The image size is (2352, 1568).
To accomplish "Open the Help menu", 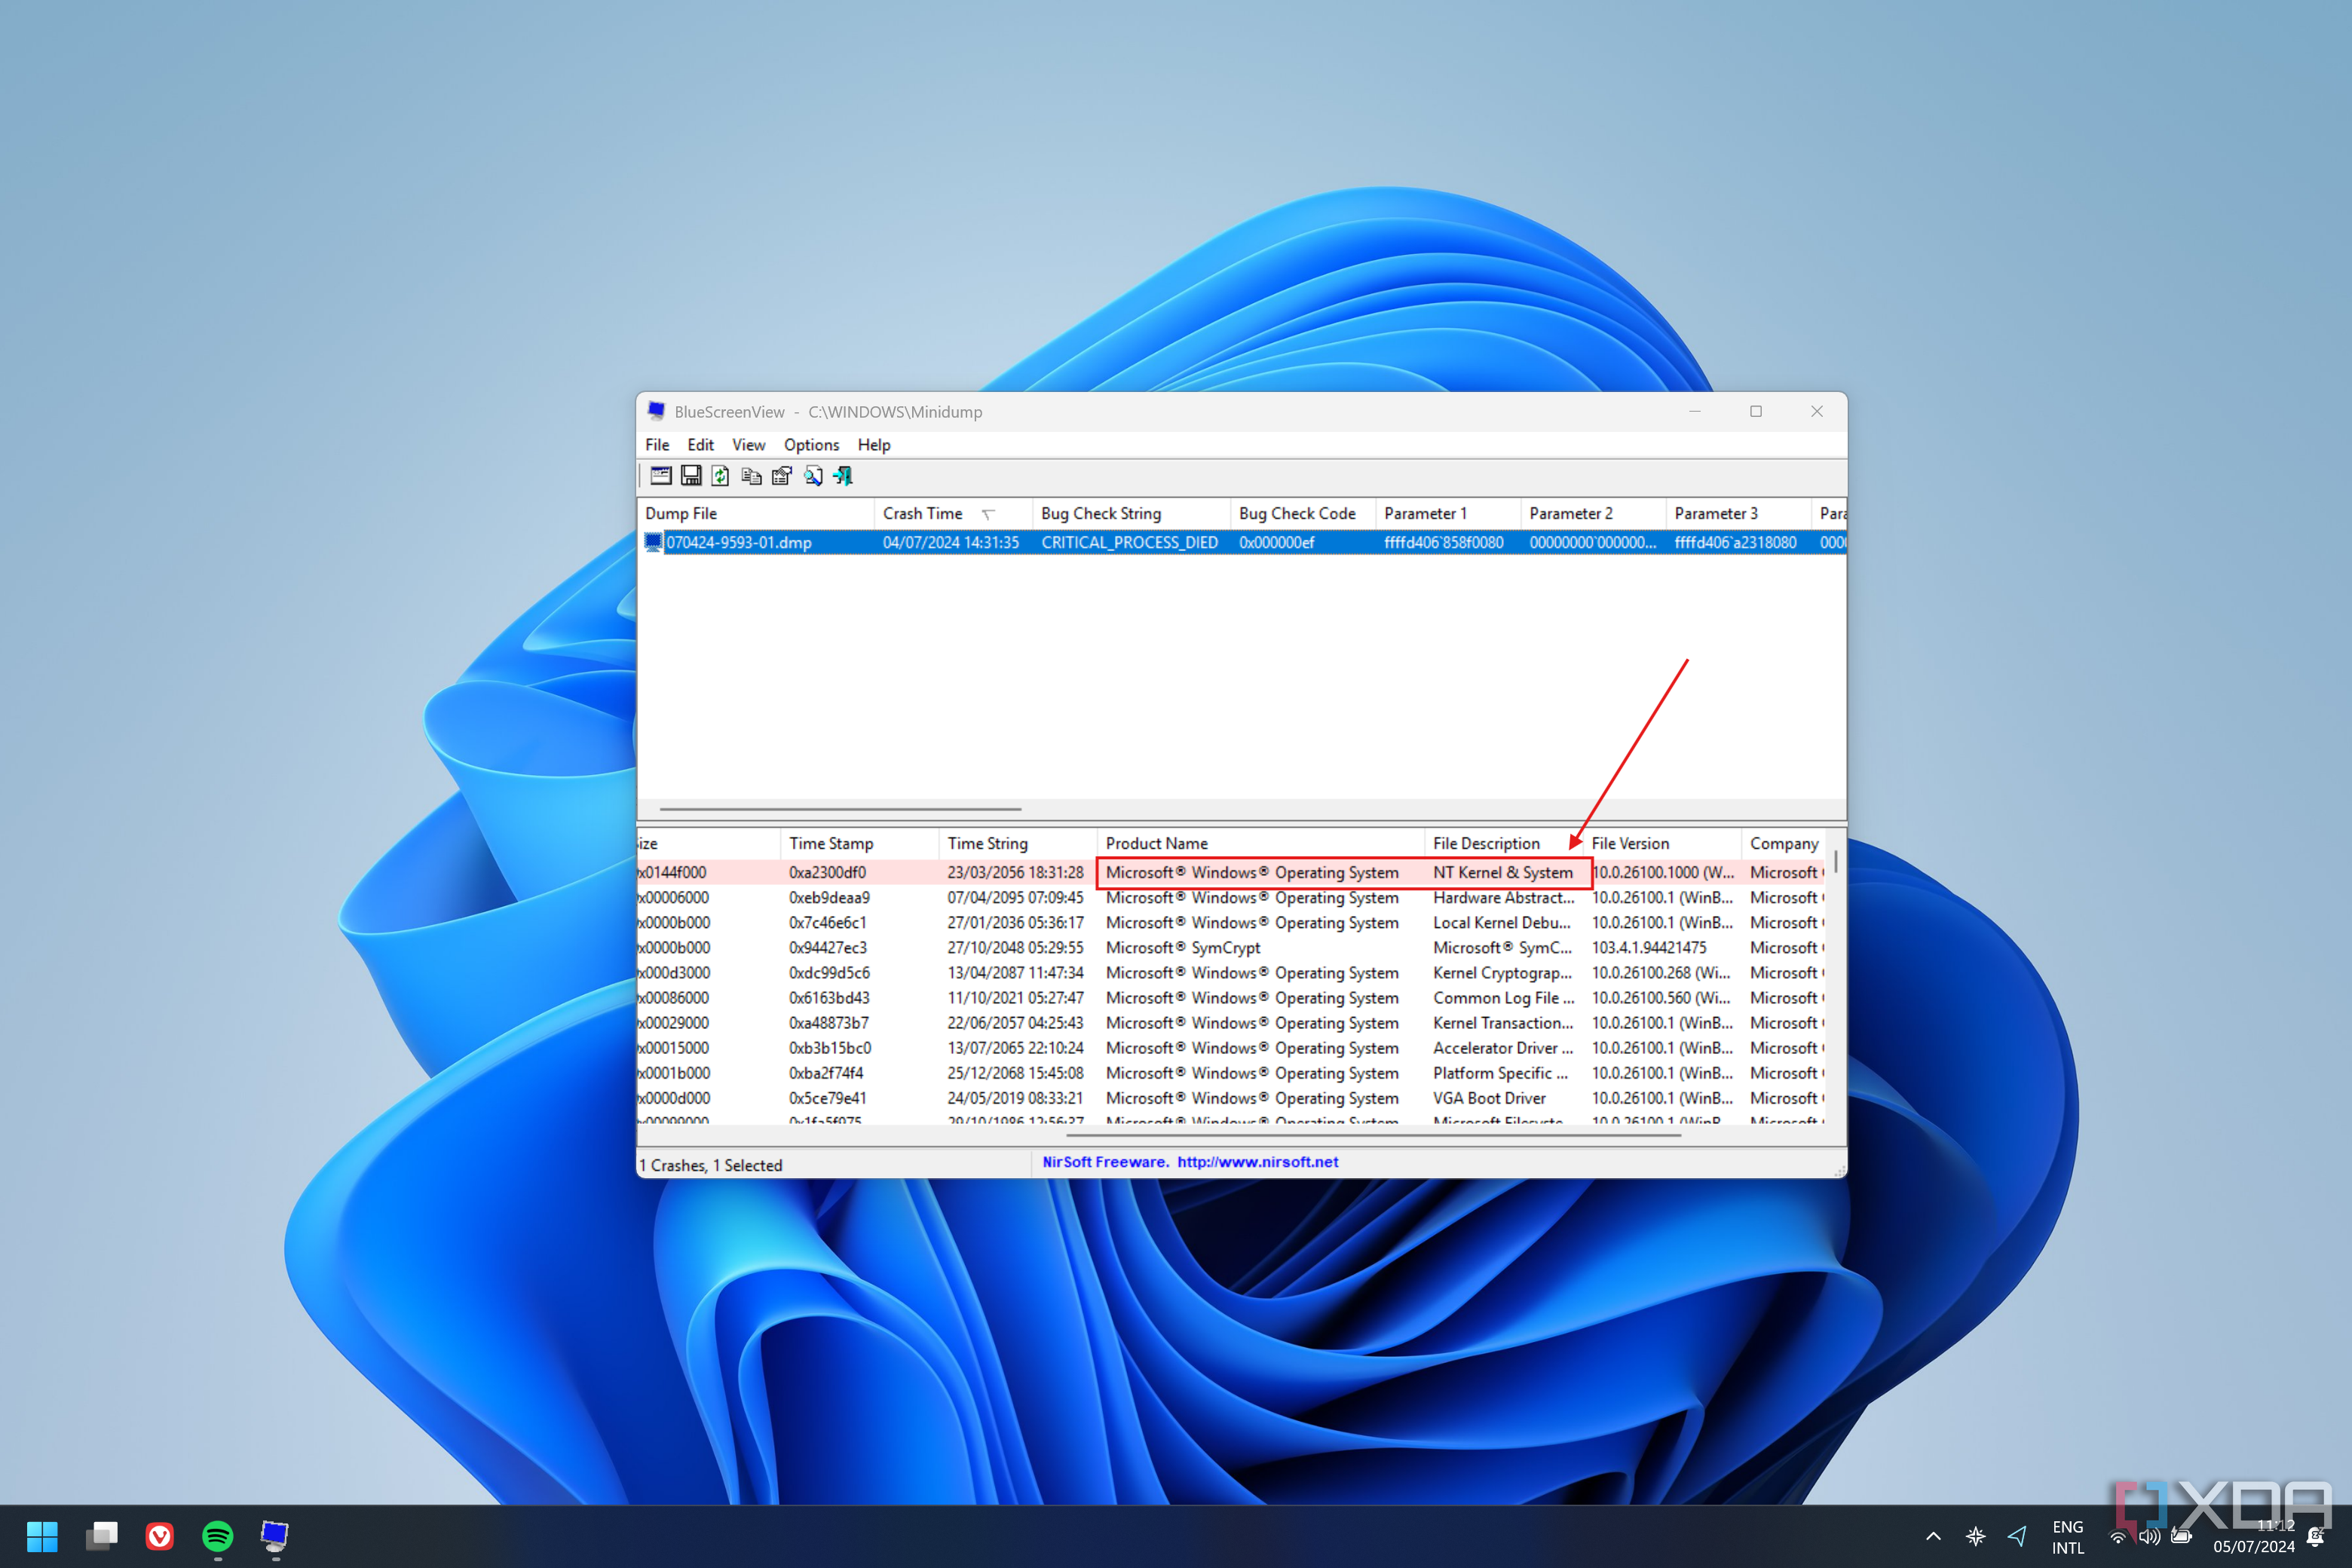I will click(x=873, y=445).
